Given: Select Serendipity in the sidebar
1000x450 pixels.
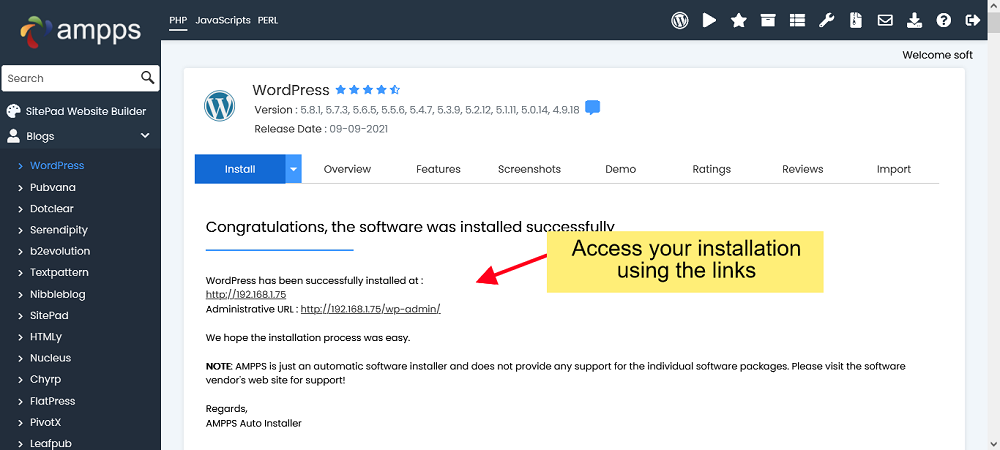Looking at the screenshot, I should [x=59, y=229].
